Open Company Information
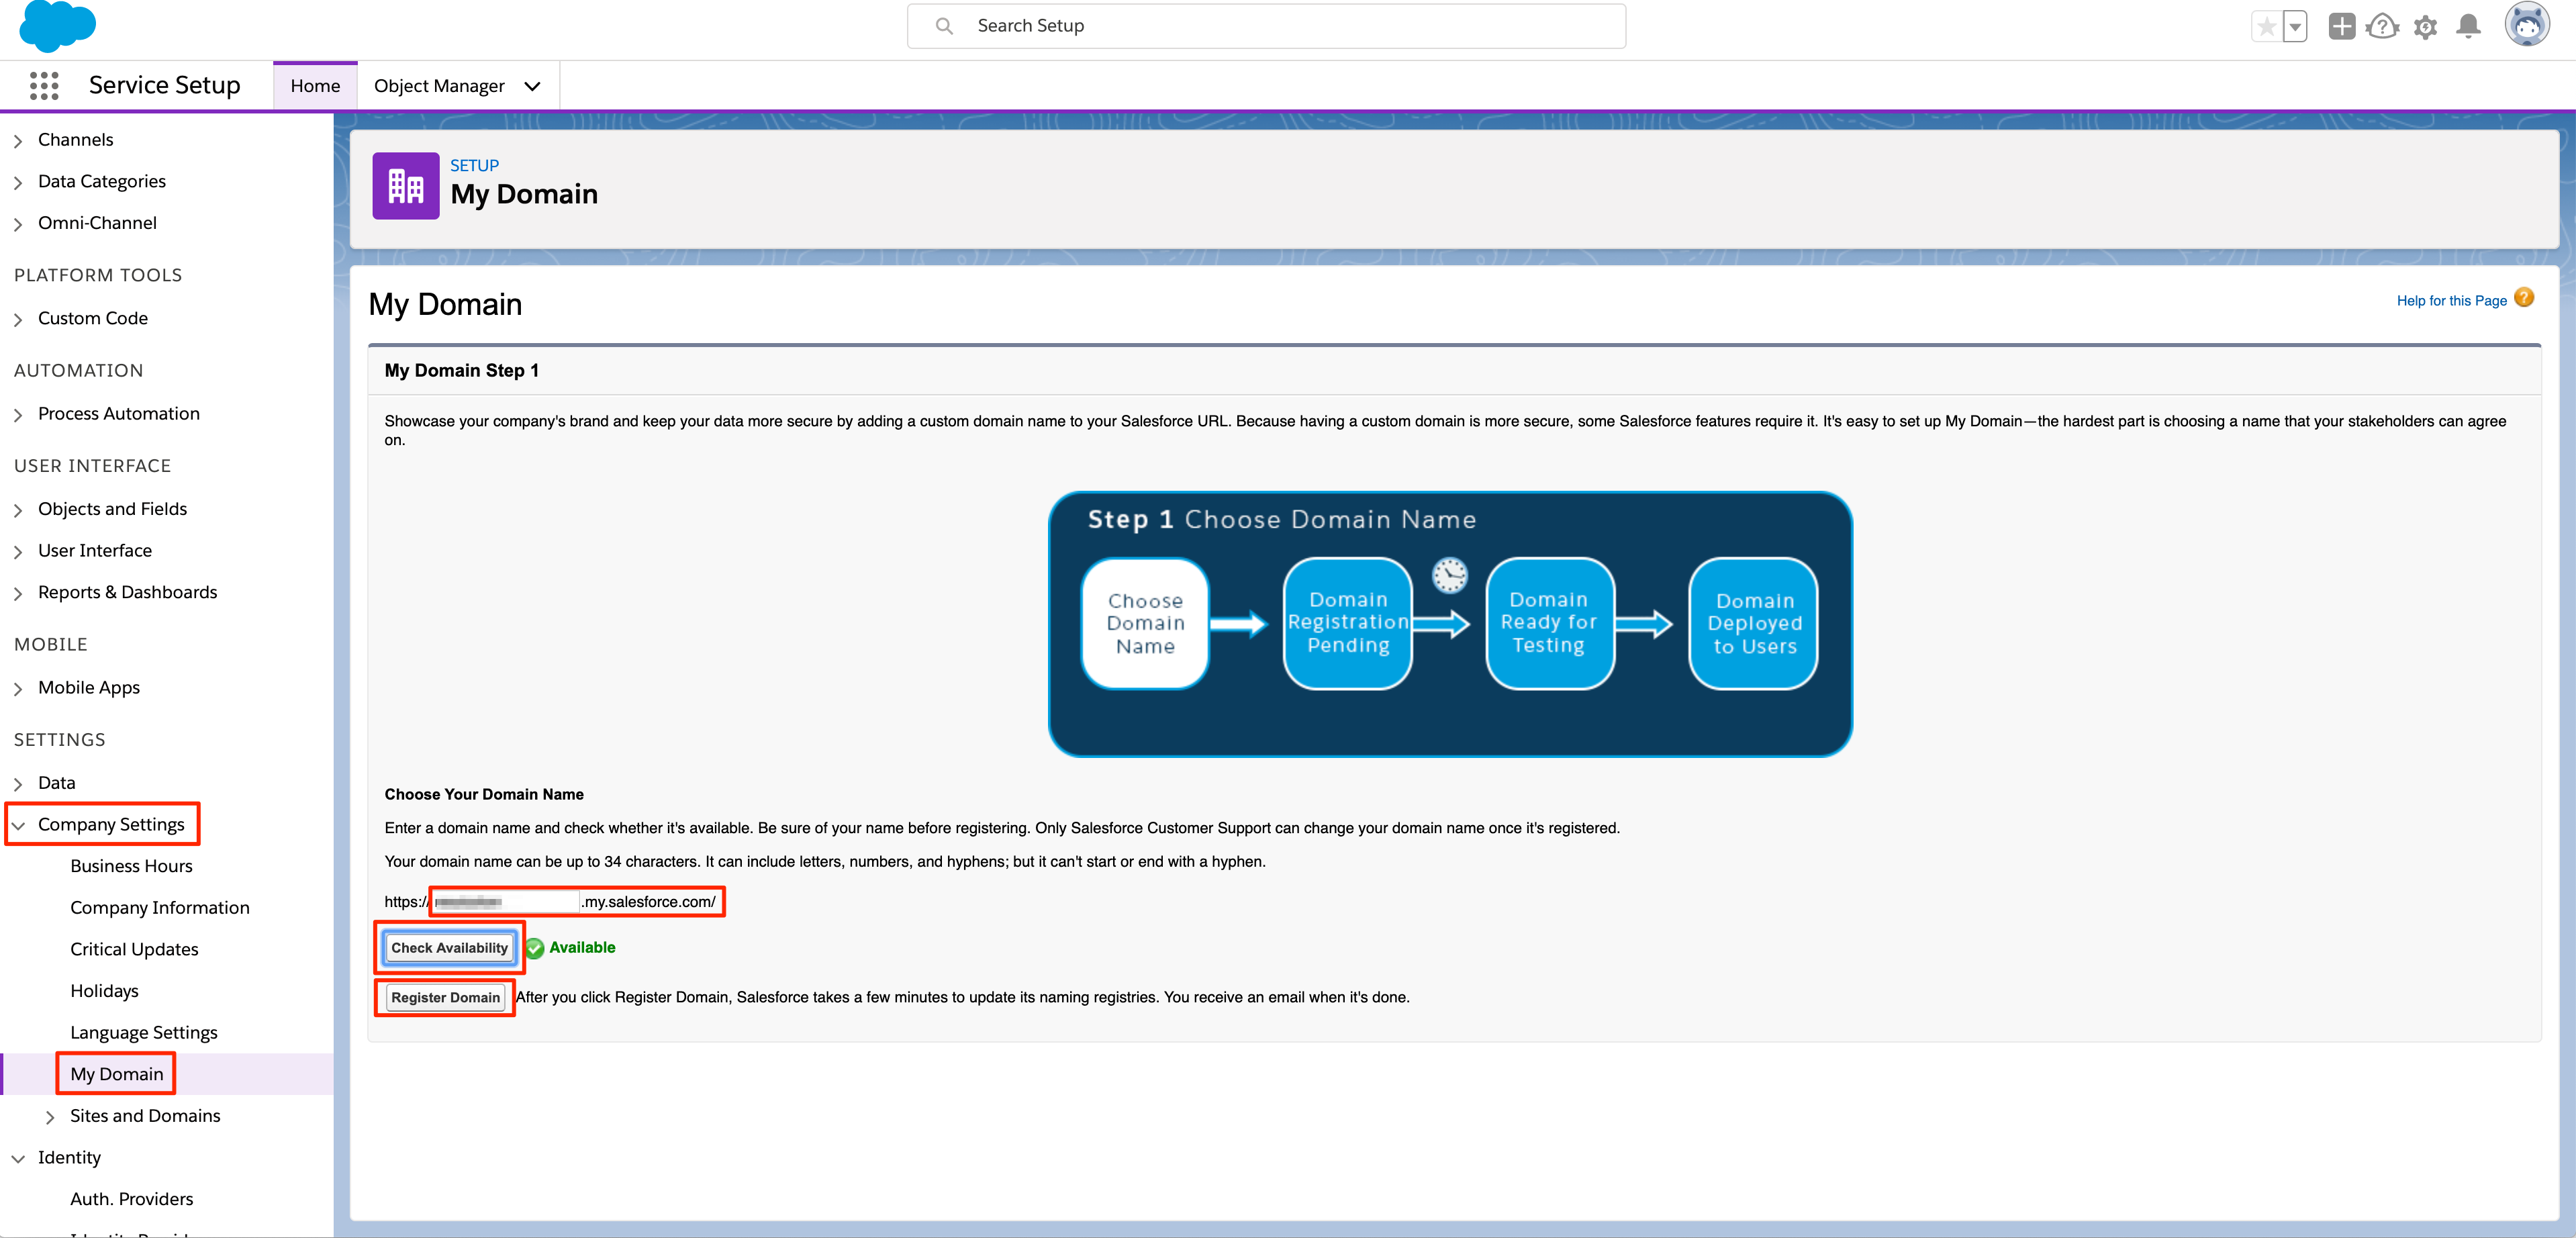 tap(160, 907)
